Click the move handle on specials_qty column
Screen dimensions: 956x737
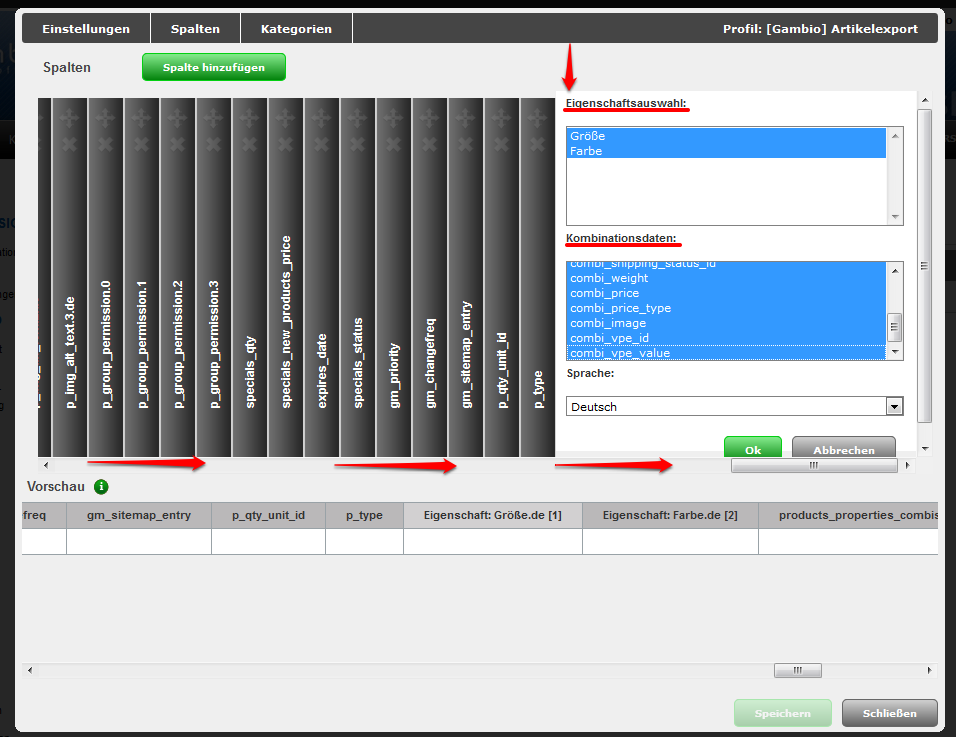point(250,118)
